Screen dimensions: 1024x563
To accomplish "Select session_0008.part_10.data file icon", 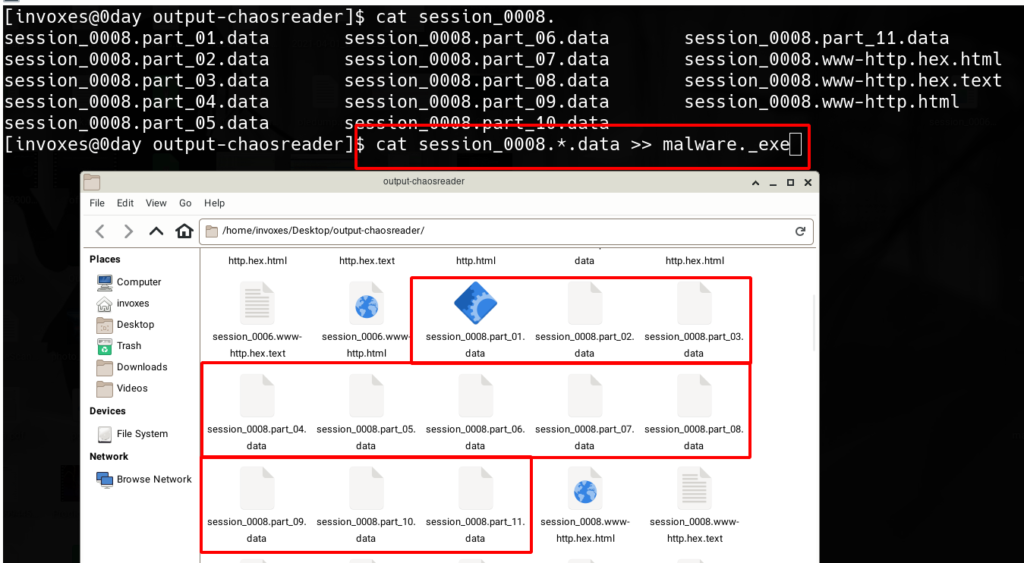I will point(366,489).
